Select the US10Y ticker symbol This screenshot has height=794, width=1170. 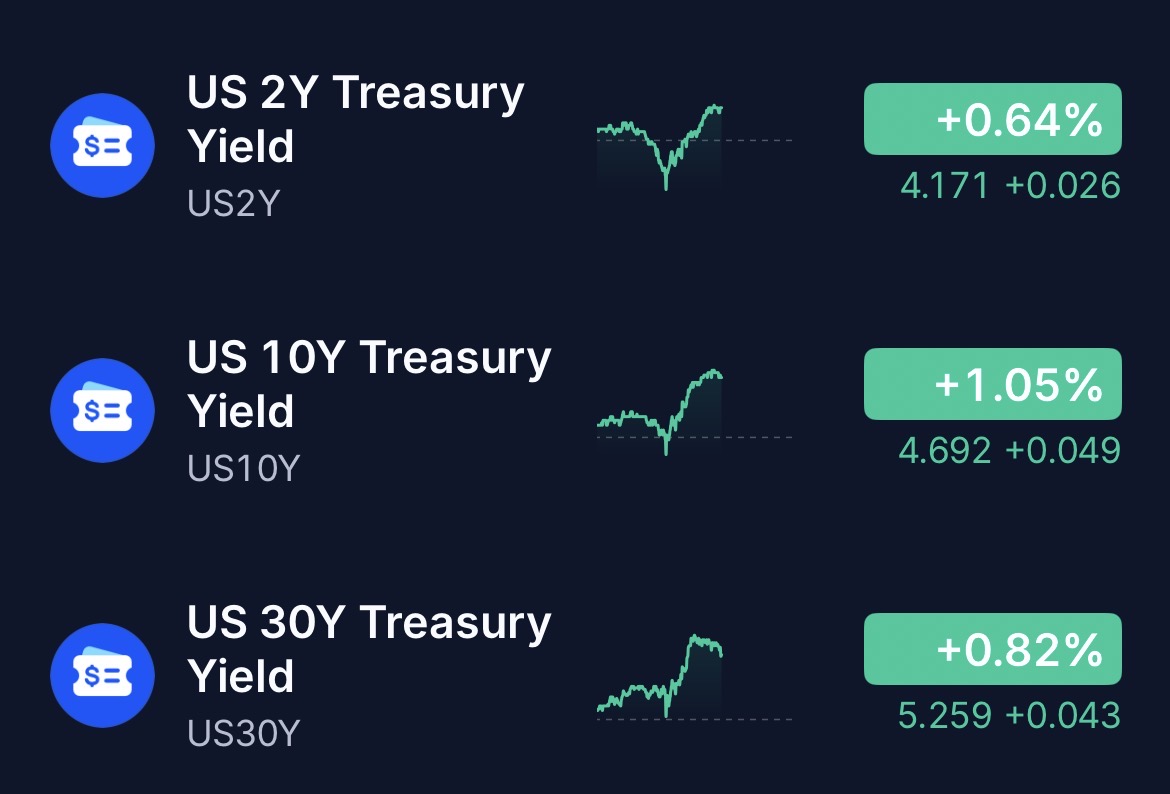click(243, 468)
